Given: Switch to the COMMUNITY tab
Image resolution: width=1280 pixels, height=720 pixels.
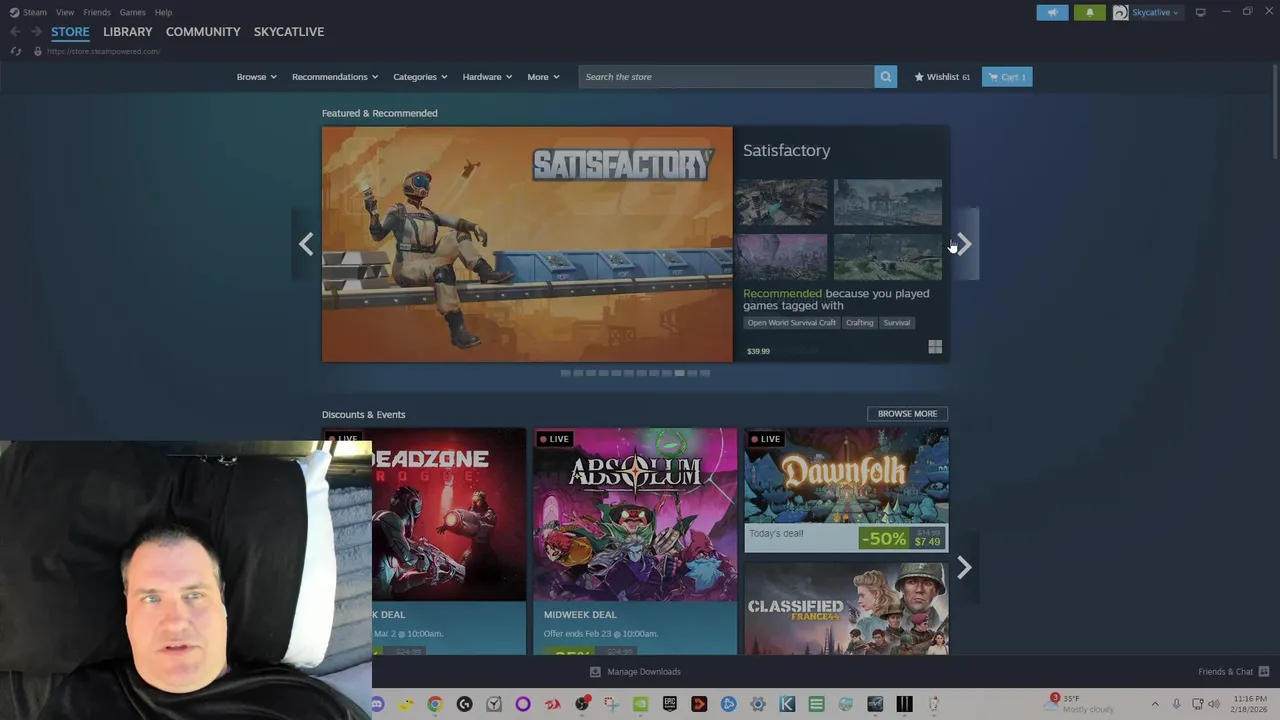Looking at the screenshot, I should coord(203,32).
